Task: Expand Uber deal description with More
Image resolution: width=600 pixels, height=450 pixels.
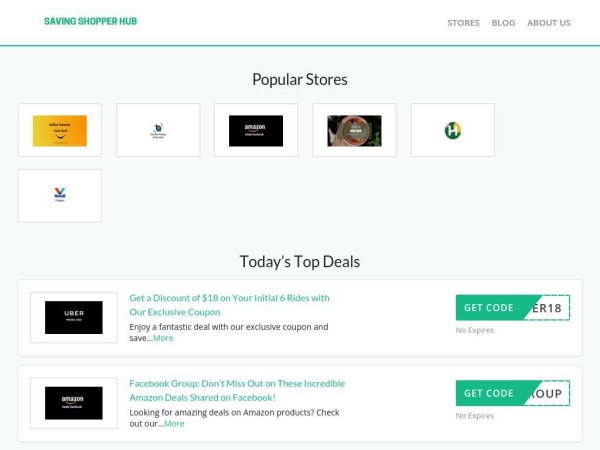Action: tap(163, 338)
